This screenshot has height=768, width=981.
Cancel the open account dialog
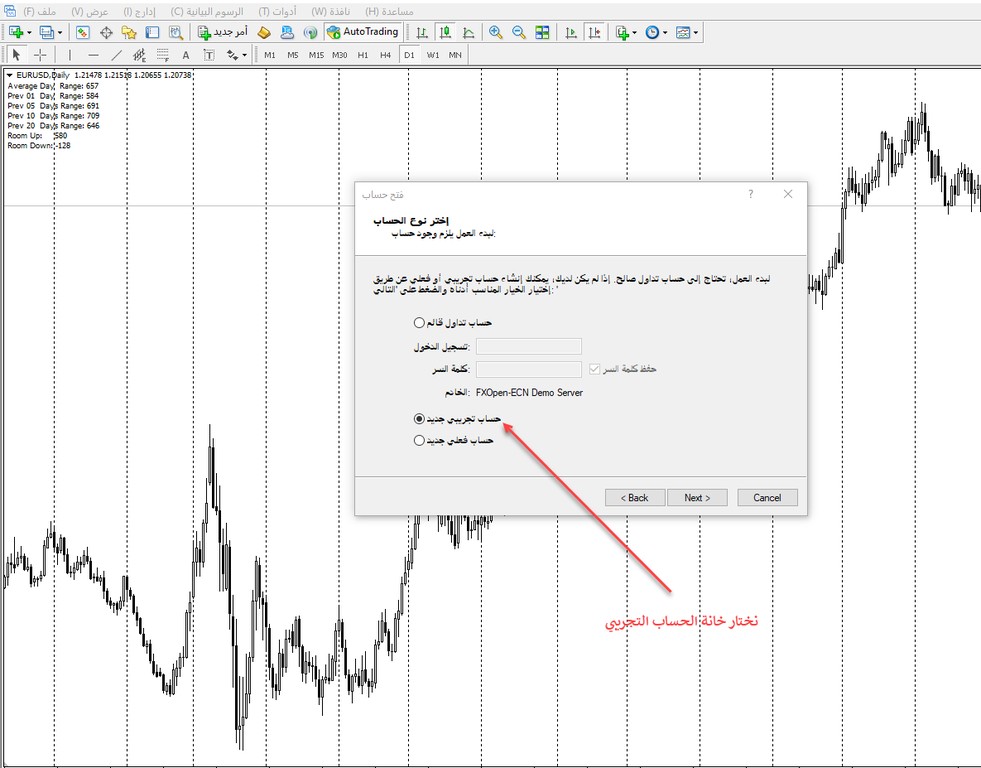767,497
